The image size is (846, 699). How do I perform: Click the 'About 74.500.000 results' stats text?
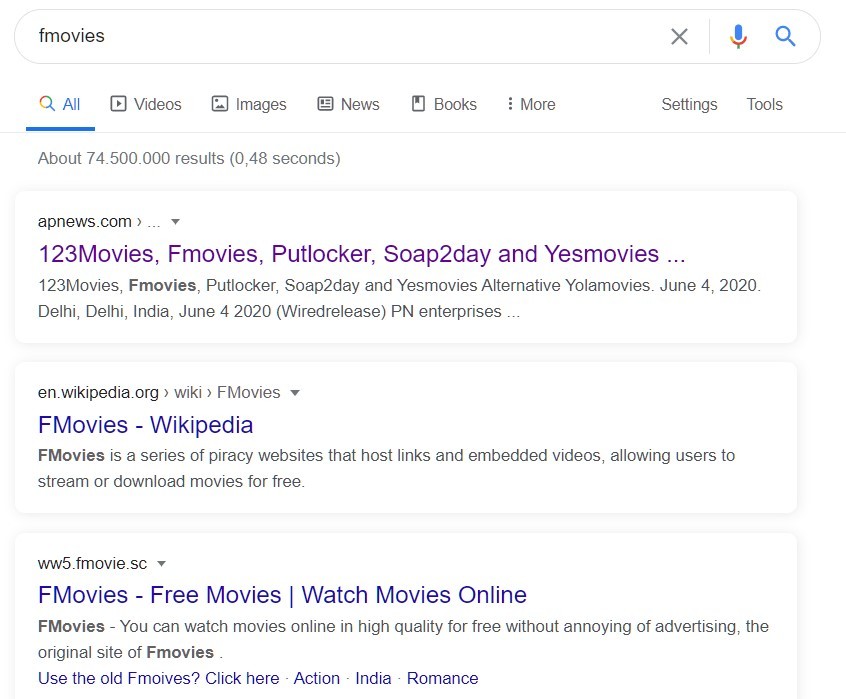click(x=189, y=159)
